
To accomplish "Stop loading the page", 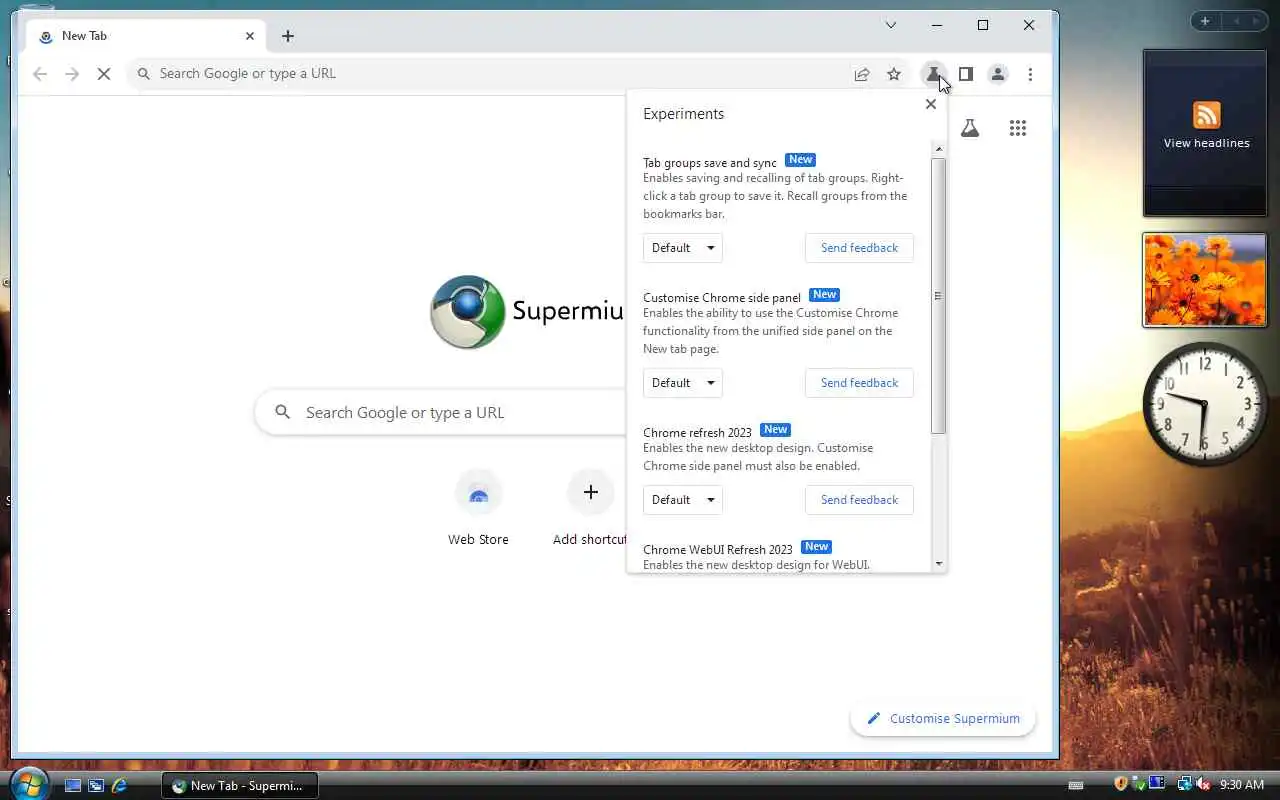I will click(x=104, y=74).
